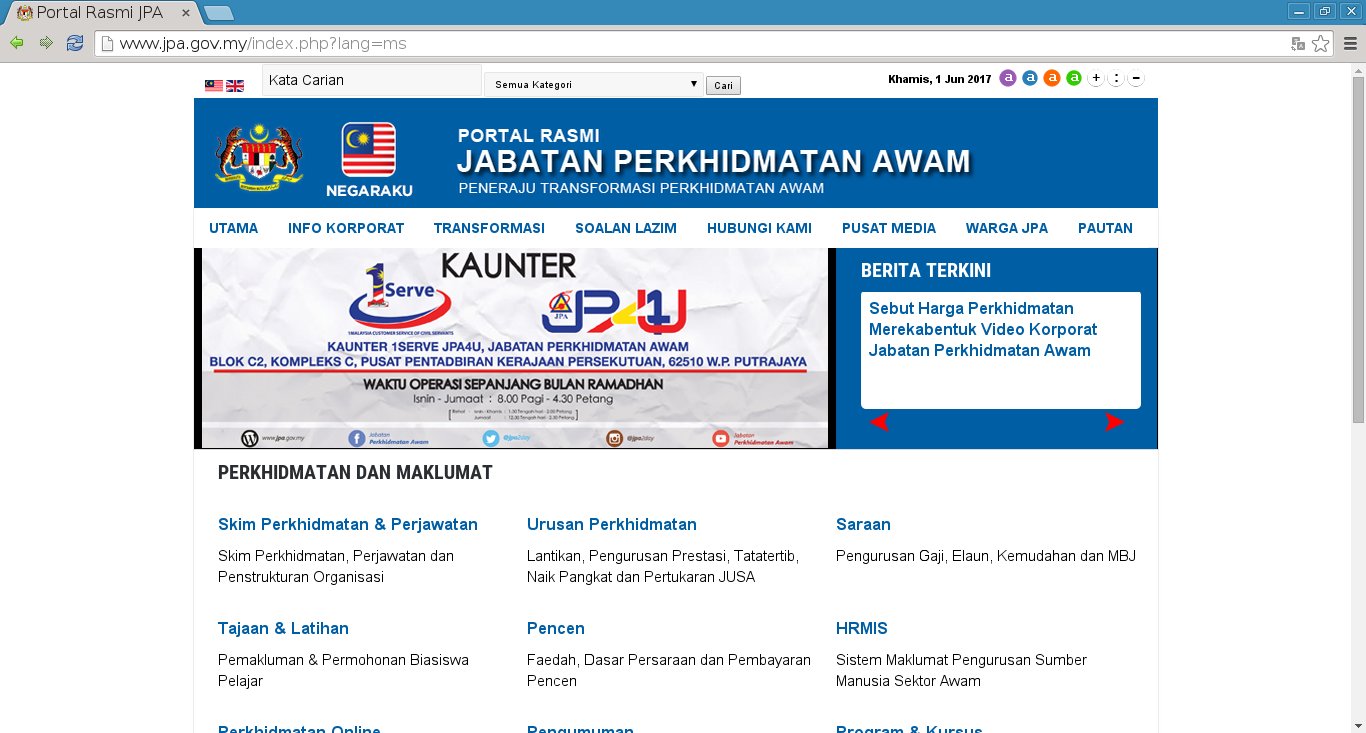This screenshot has height=733, width=1366.
Task: Apply the blue 'a' font colour theme
Action: [1030, 78]
